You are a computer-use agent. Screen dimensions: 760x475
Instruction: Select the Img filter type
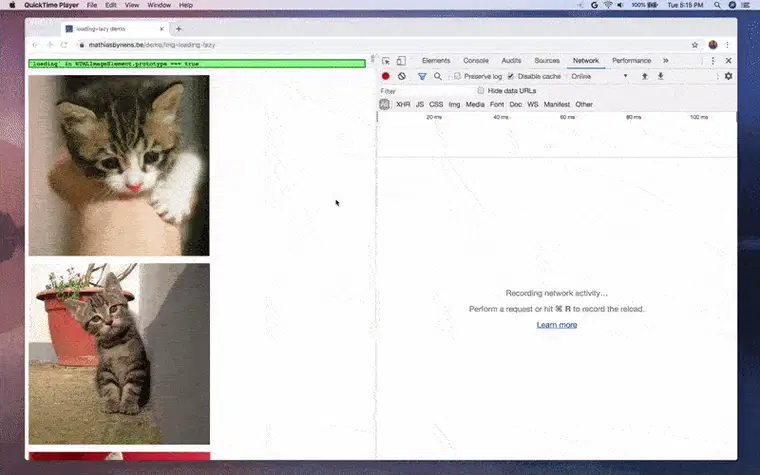pyautogui.click(x=454, y=104)
